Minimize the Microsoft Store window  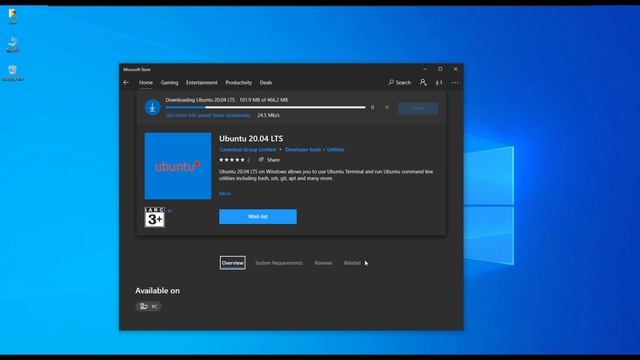tap(425, 69)
